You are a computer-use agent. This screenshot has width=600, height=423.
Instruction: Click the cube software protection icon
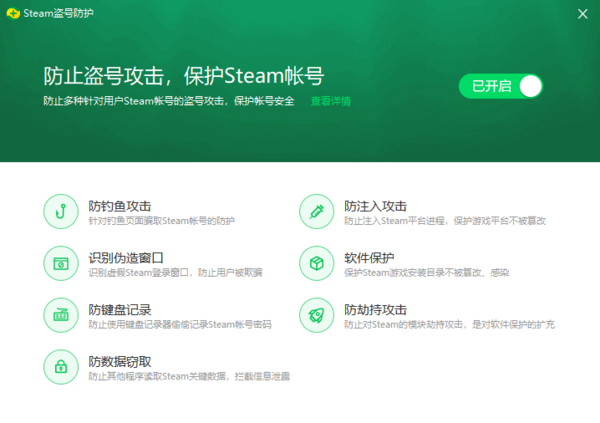tap(316, 263)
